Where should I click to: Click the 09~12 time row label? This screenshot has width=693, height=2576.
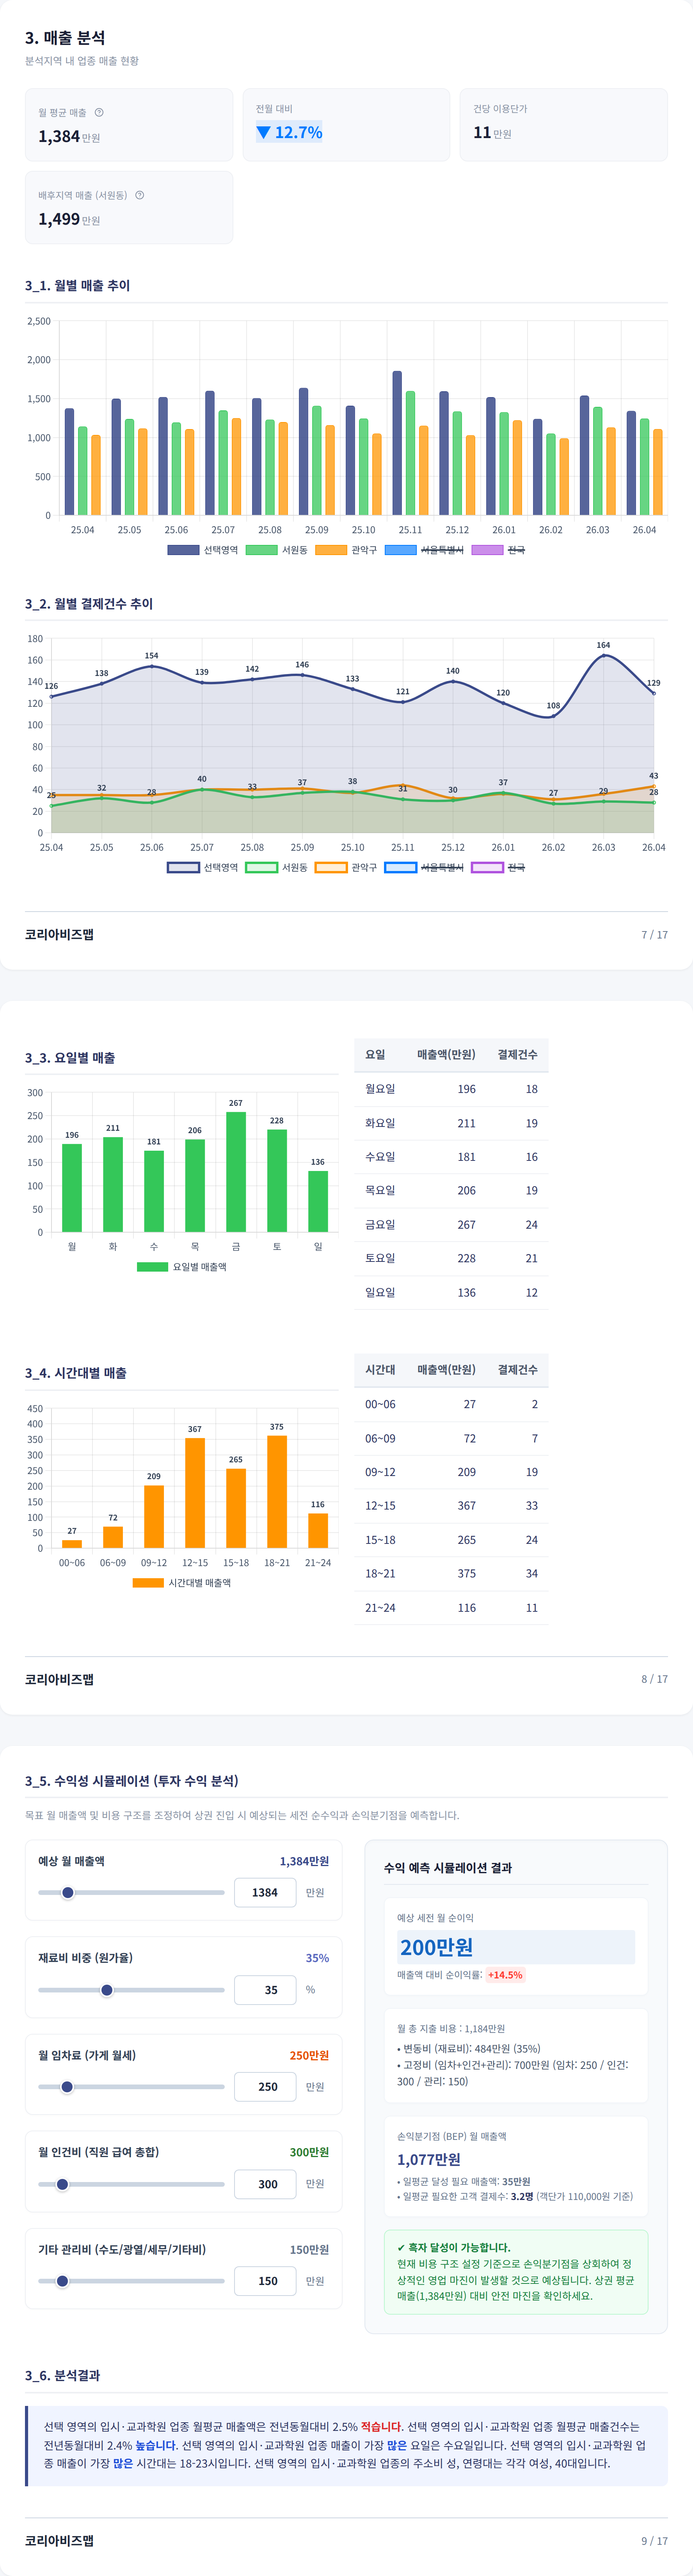[x=380, y=1472]
